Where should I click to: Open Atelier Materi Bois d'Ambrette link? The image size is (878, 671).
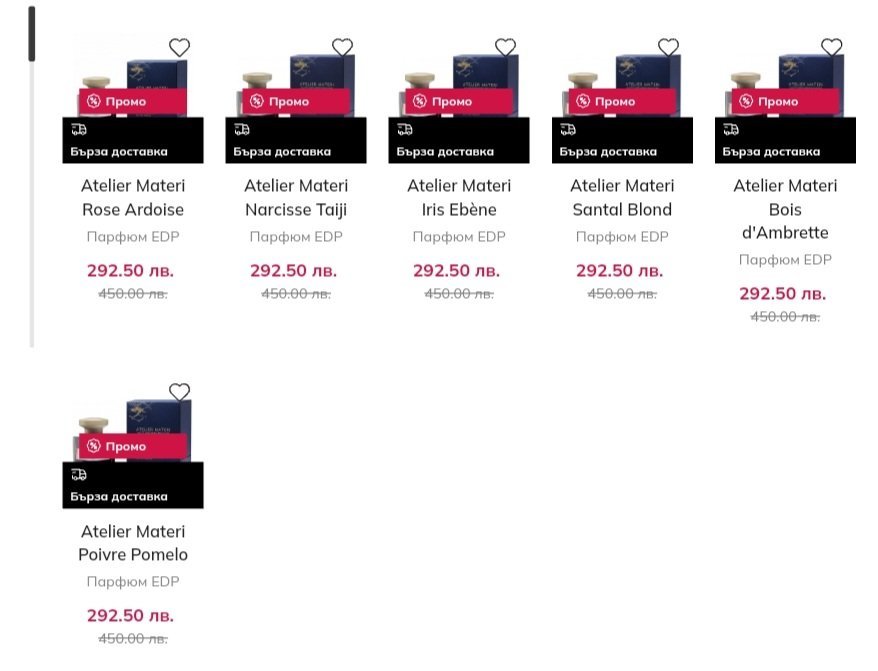point(785,209)
